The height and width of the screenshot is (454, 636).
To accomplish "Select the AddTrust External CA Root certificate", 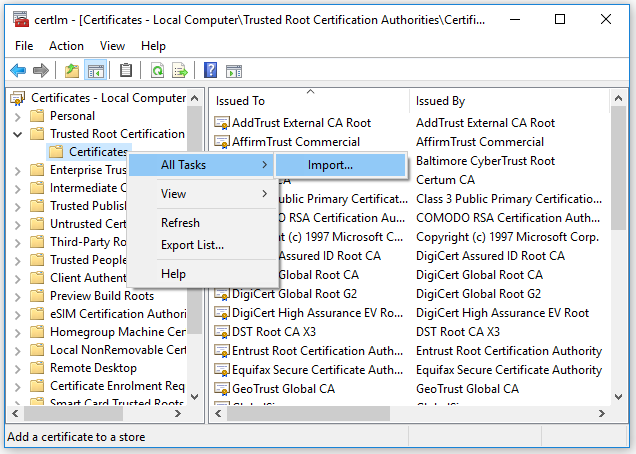I will pyautogui.click(x=300, y=123).
